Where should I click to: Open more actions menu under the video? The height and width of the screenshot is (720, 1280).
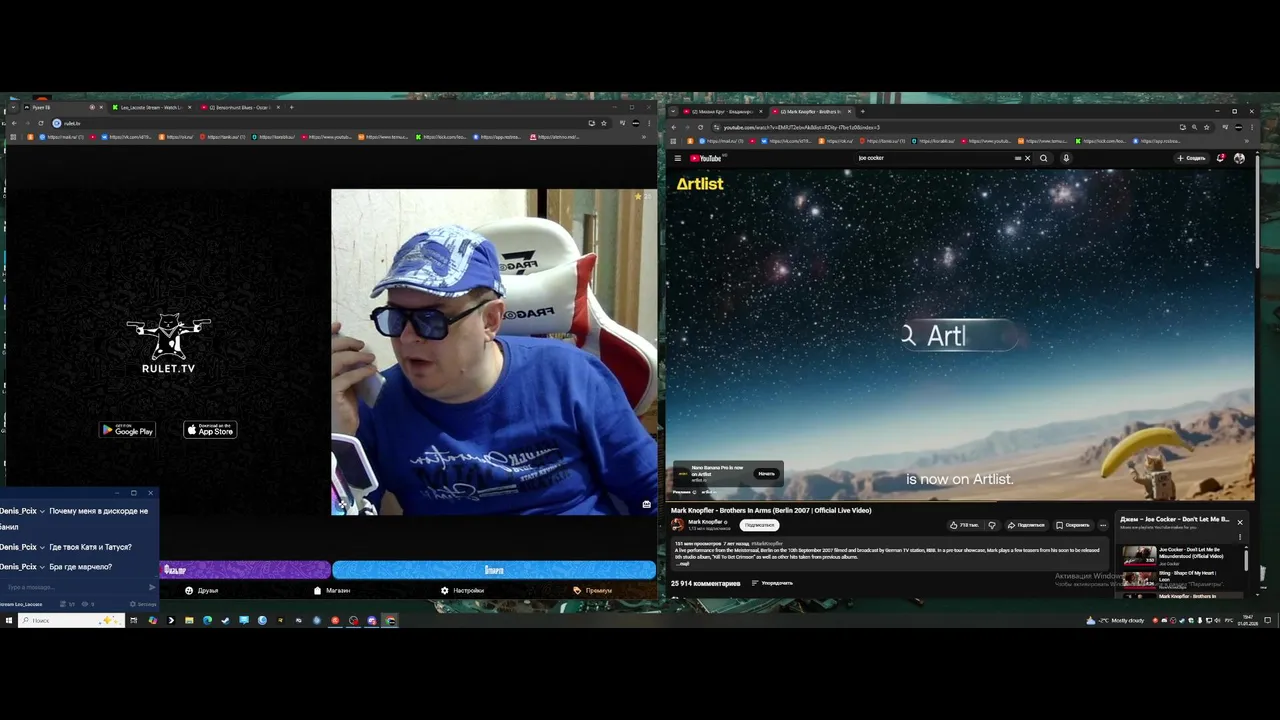click(1103, 525)
